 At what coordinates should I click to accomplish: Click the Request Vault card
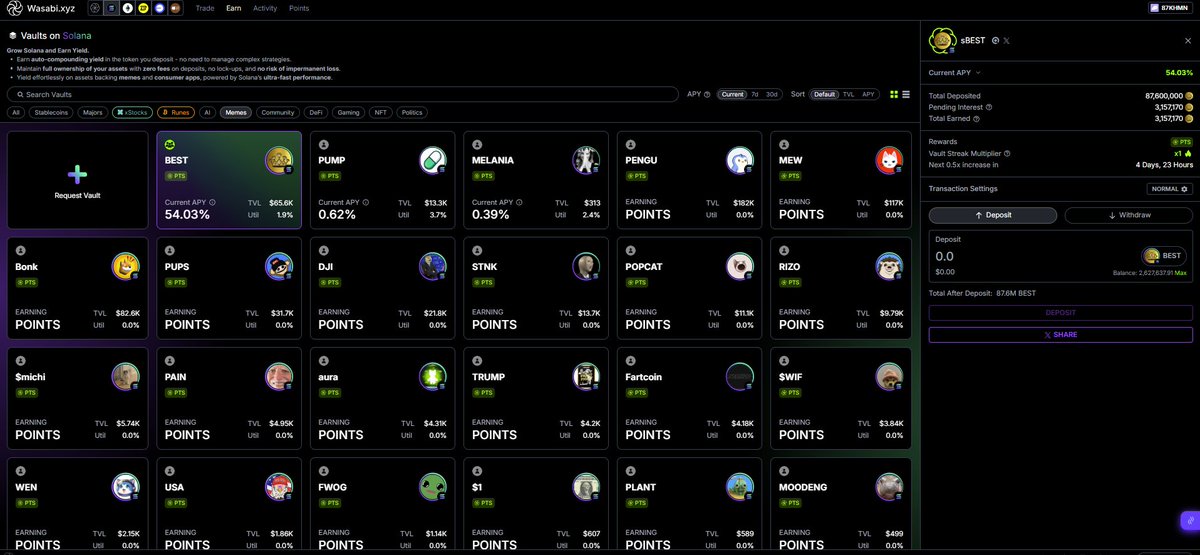click(77, 180)
